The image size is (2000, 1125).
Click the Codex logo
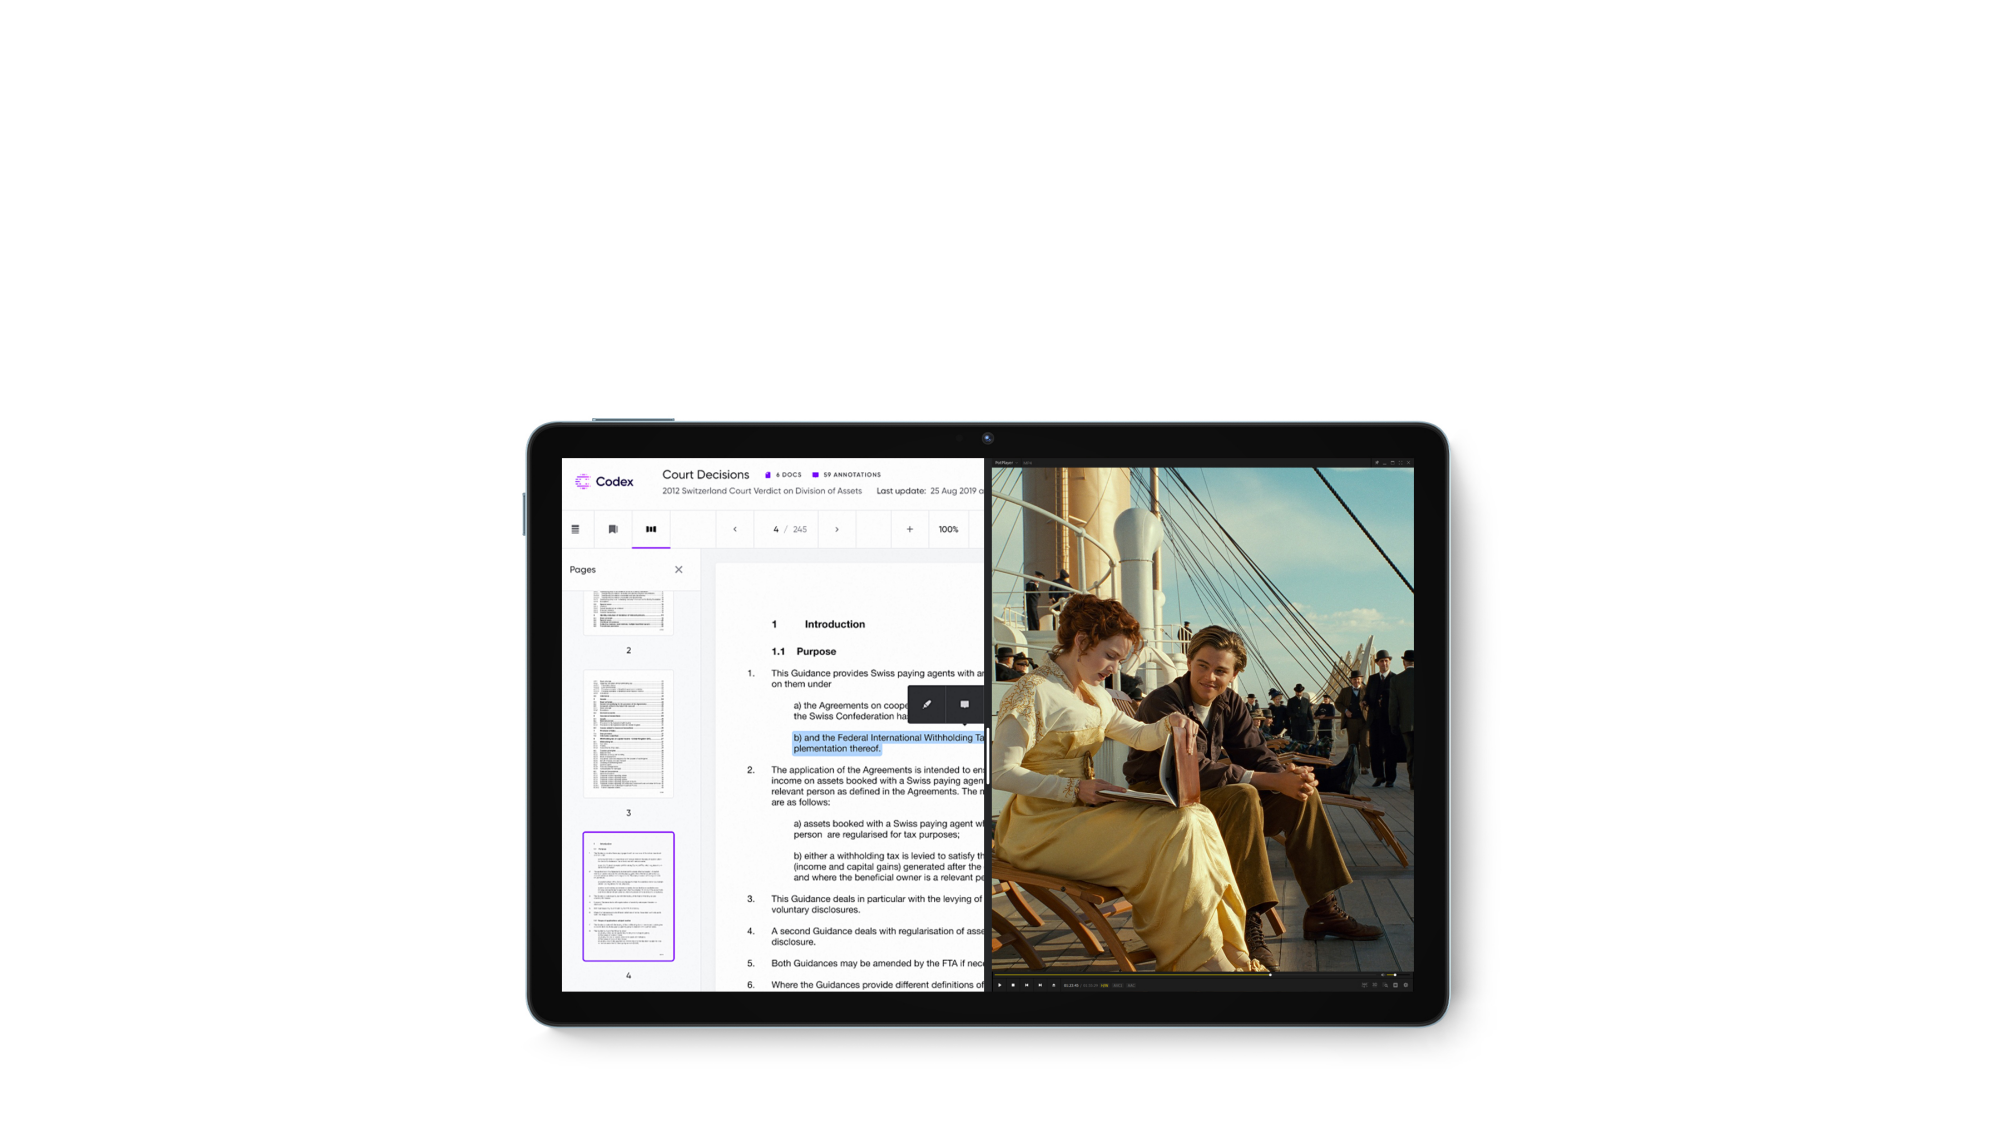pos(604,481)
